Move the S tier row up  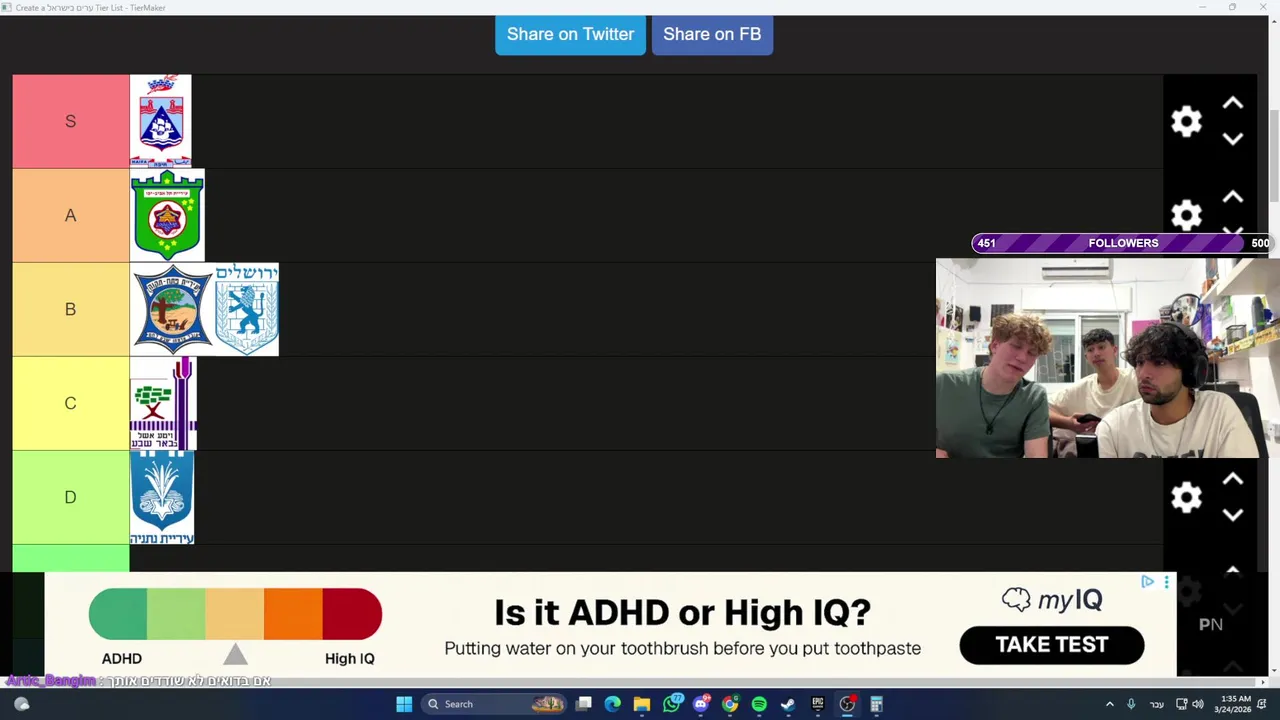(x=1233, y=103)
